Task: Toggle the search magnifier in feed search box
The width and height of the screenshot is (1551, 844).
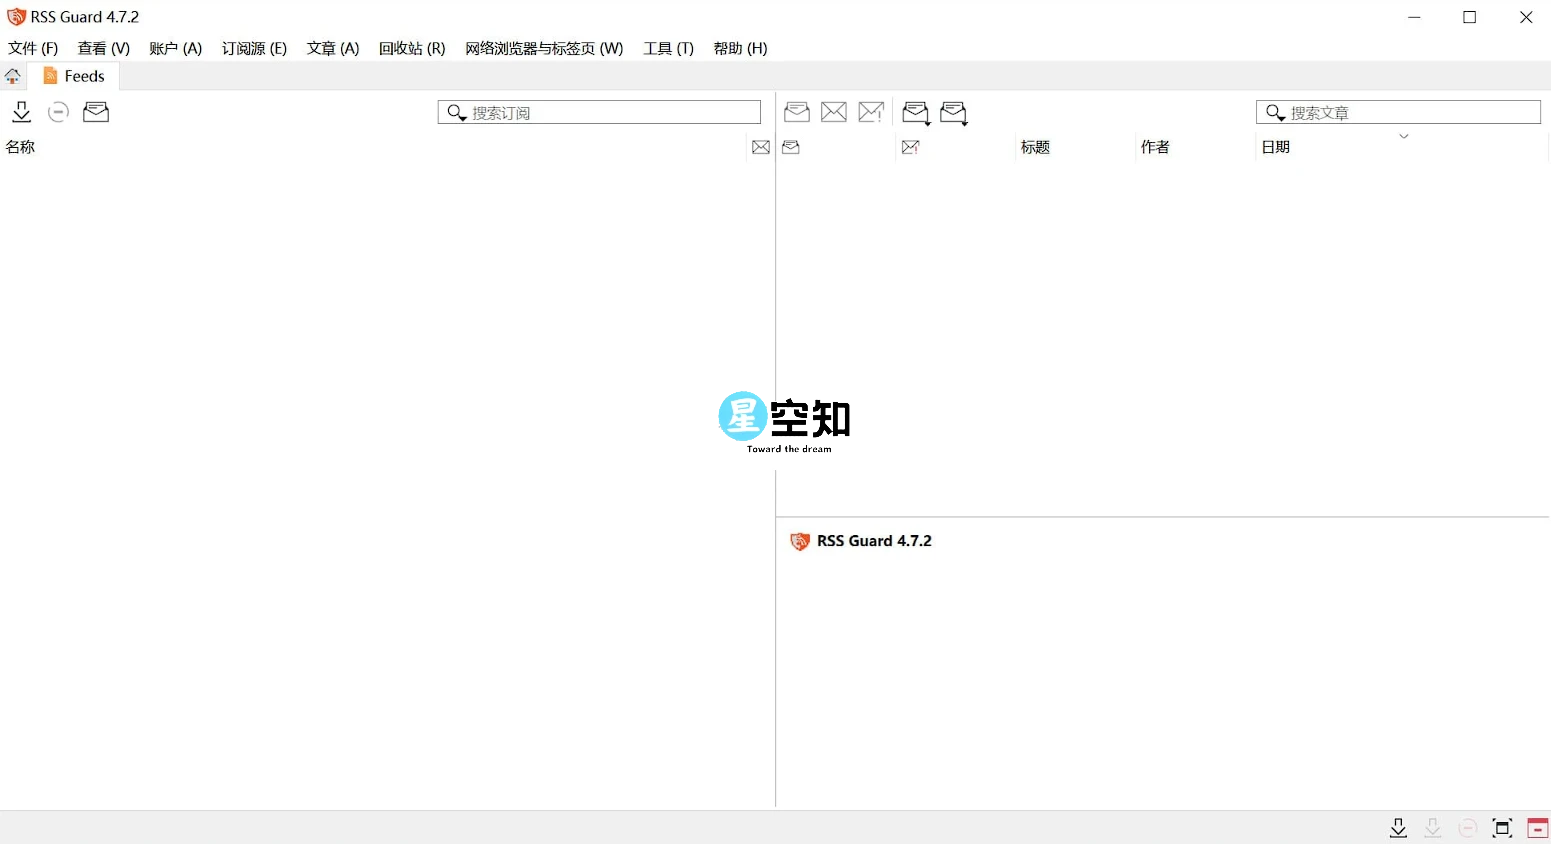Action: click(x=456, y=112)
